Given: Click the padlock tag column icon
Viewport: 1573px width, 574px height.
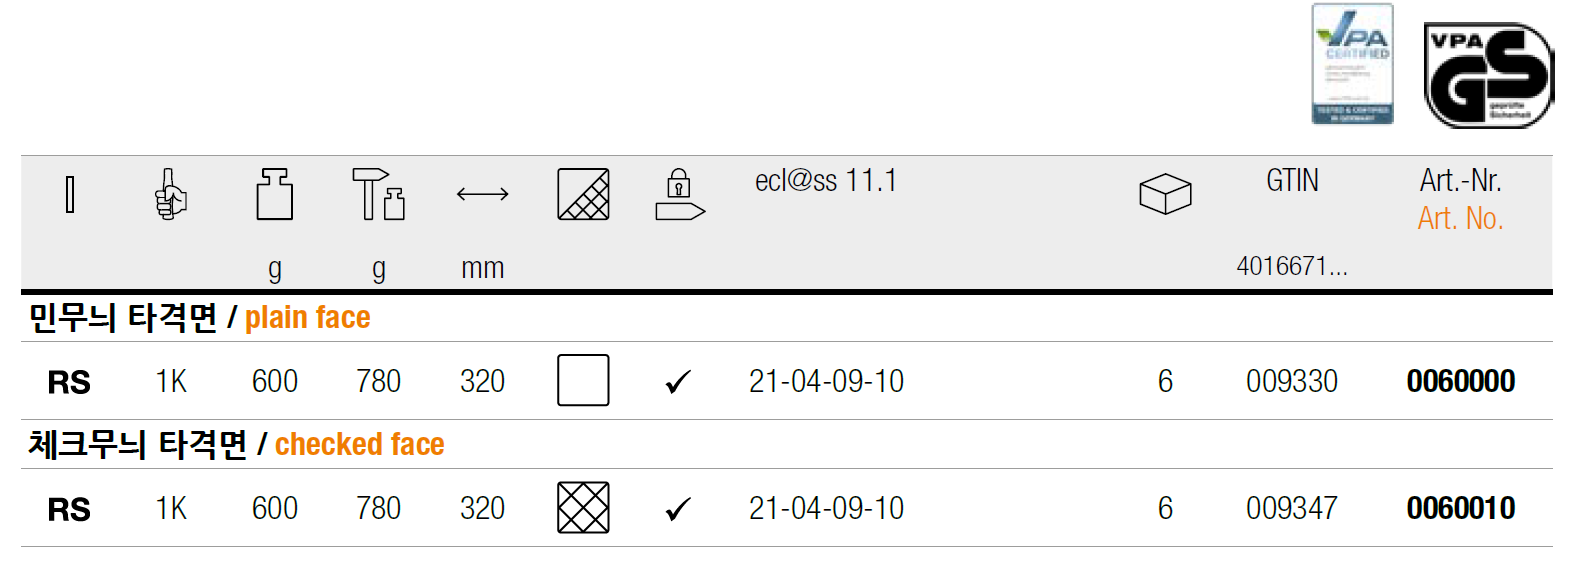Looking at the screenshot, I should (679, 194).
